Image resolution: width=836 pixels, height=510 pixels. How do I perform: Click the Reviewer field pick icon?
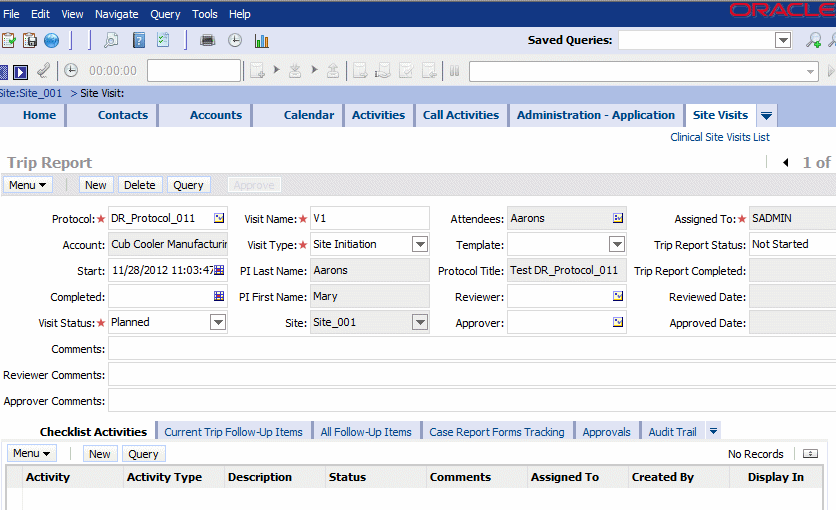pyautogui.click(x=618, y=296)
